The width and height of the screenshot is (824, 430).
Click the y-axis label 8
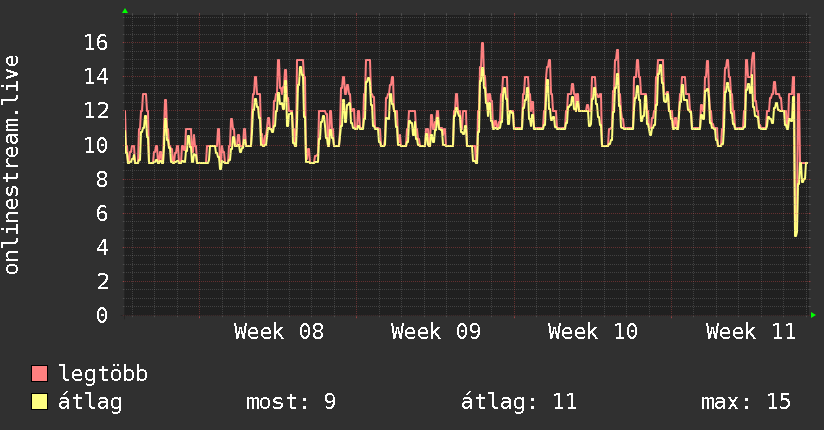(102, 179)
